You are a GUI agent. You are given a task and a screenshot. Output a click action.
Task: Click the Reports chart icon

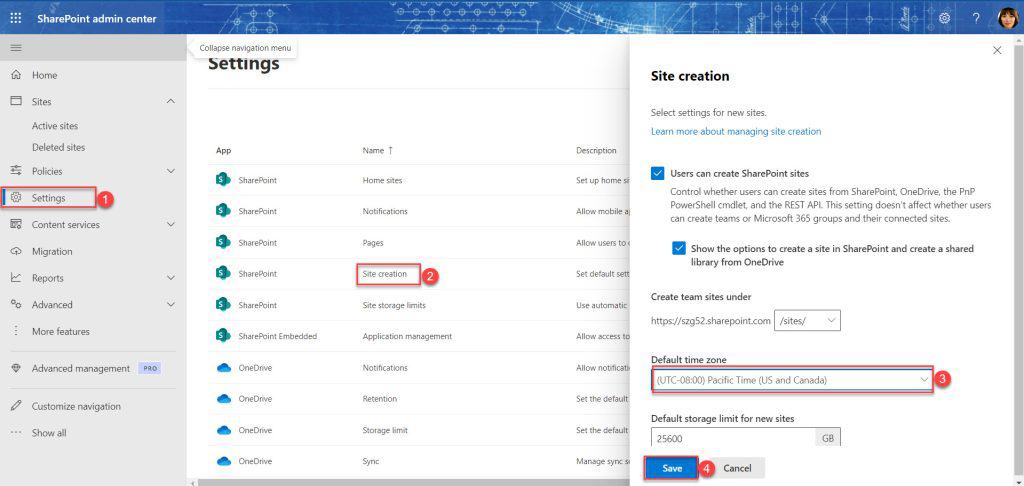pos(16,278)
